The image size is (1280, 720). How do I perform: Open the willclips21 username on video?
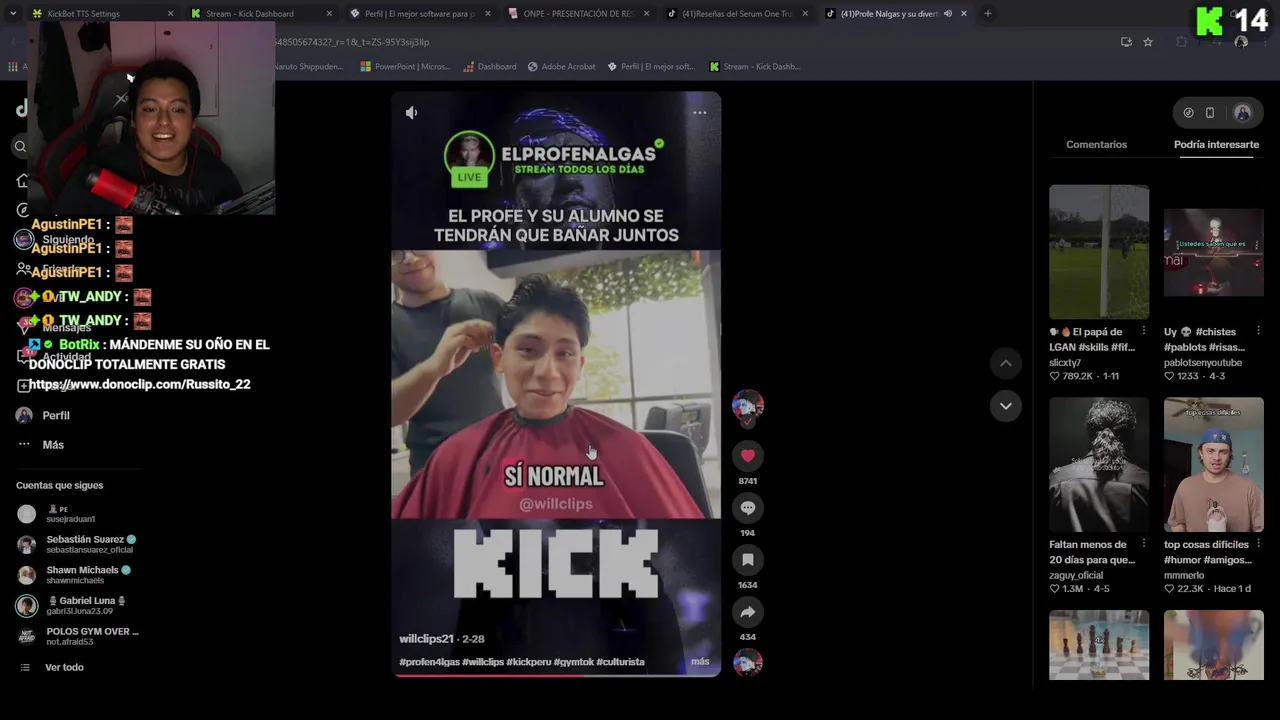click(426, 639)
